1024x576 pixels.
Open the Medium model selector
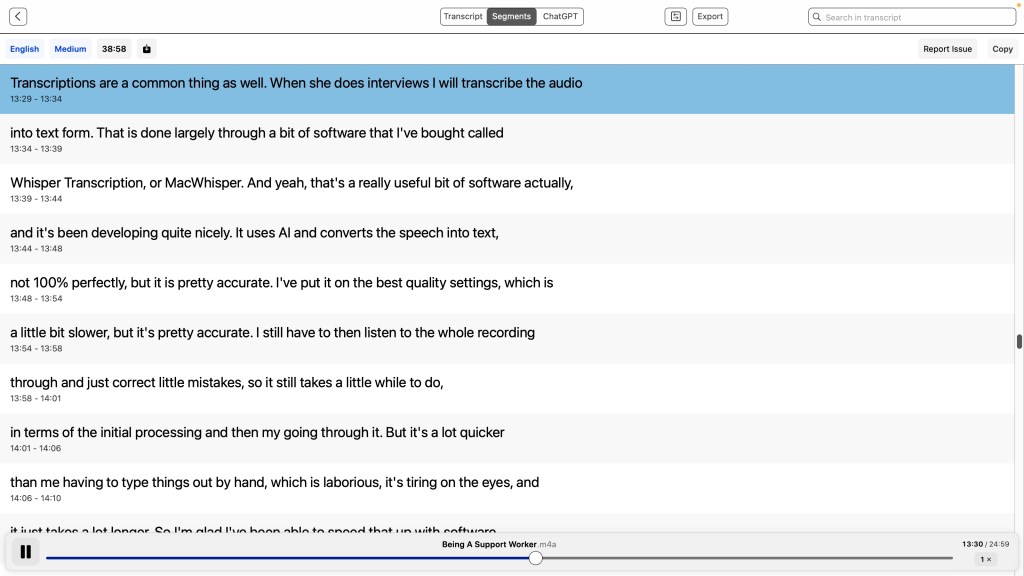[x=70, y=48]
